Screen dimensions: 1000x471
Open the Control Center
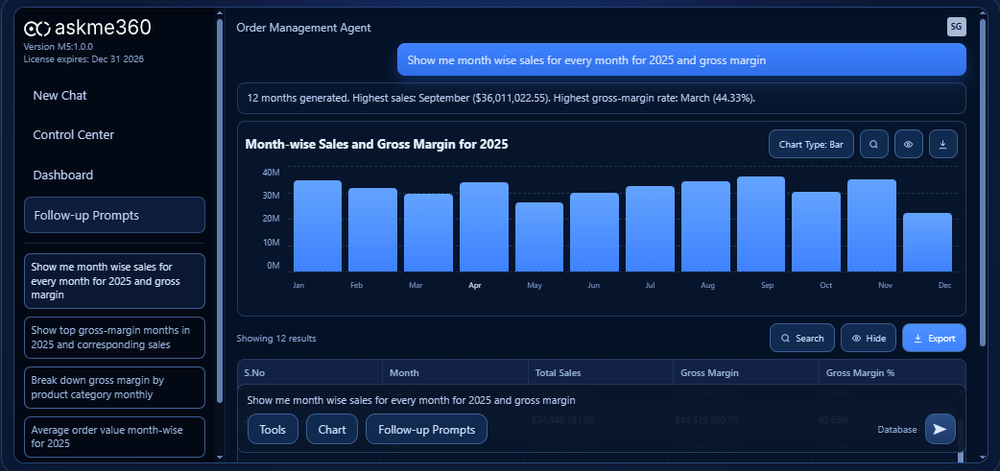(x=73, y=135)
